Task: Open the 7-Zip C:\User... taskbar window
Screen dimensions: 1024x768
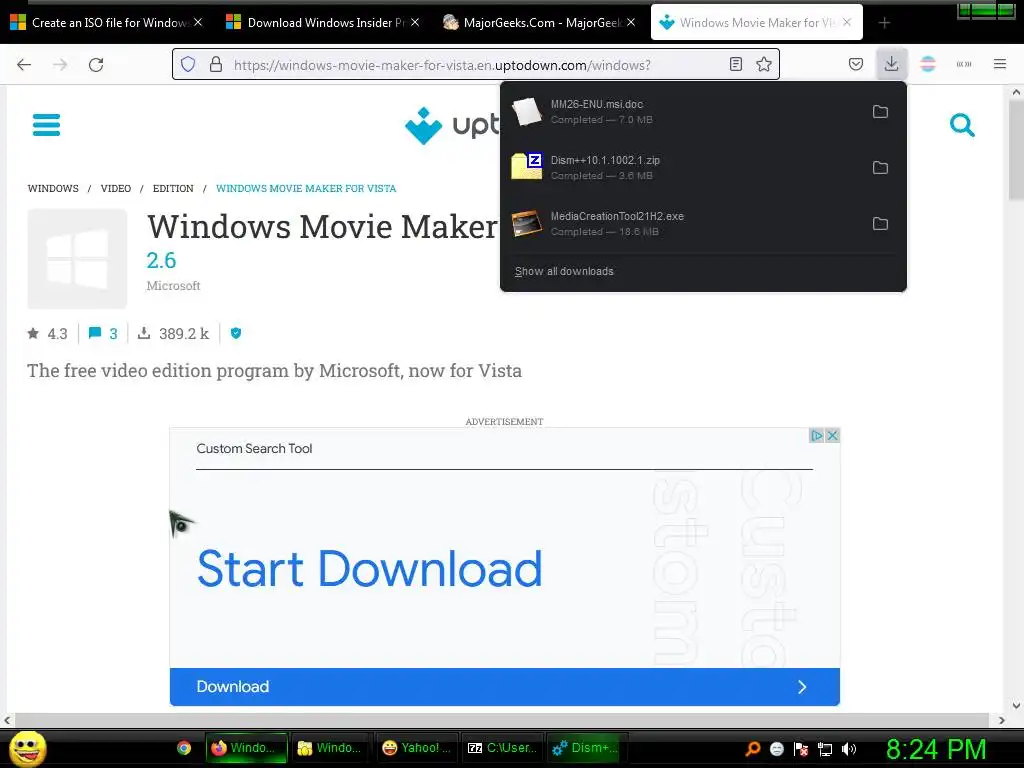Action: click(x=502, y=748)
